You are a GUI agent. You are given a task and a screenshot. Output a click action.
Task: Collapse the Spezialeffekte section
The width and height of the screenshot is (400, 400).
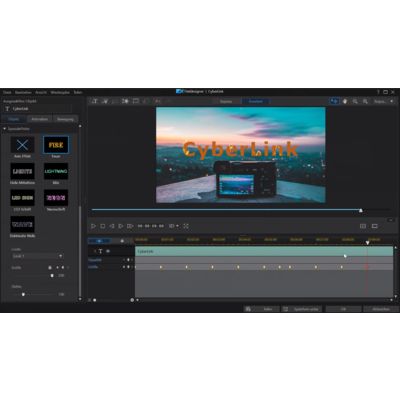pos(5,129)
